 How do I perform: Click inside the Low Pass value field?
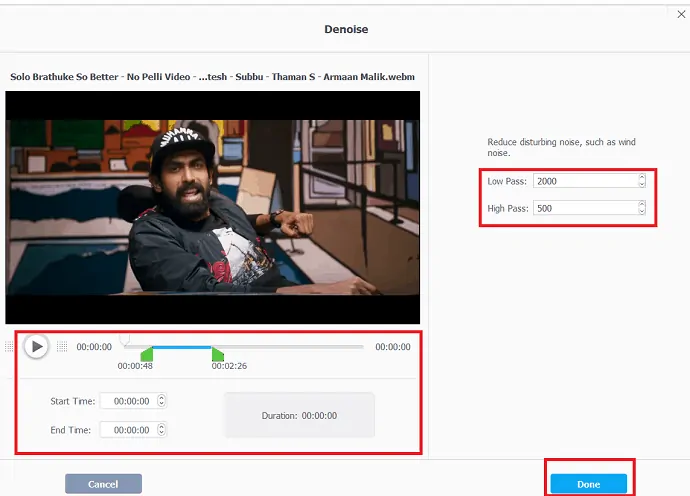(x=585, y=181)
